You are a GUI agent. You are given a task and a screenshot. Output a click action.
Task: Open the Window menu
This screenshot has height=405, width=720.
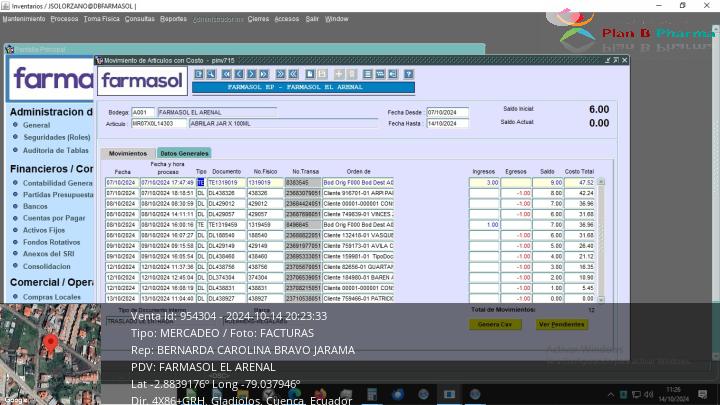pos(337,19)
